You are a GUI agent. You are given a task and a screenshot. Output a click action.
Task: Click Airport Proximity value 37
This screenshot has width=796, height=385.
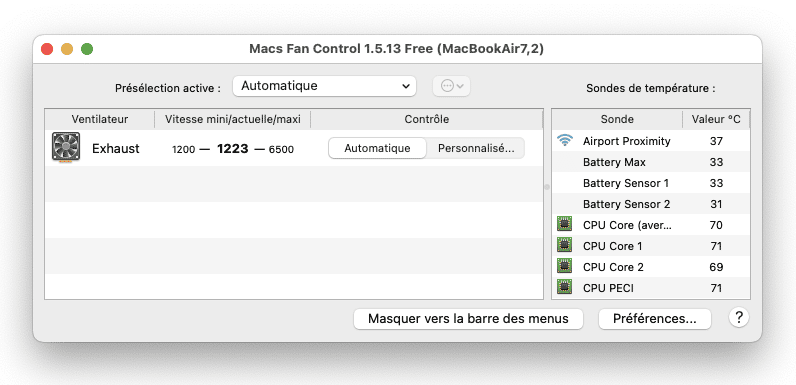coord(716,141)
